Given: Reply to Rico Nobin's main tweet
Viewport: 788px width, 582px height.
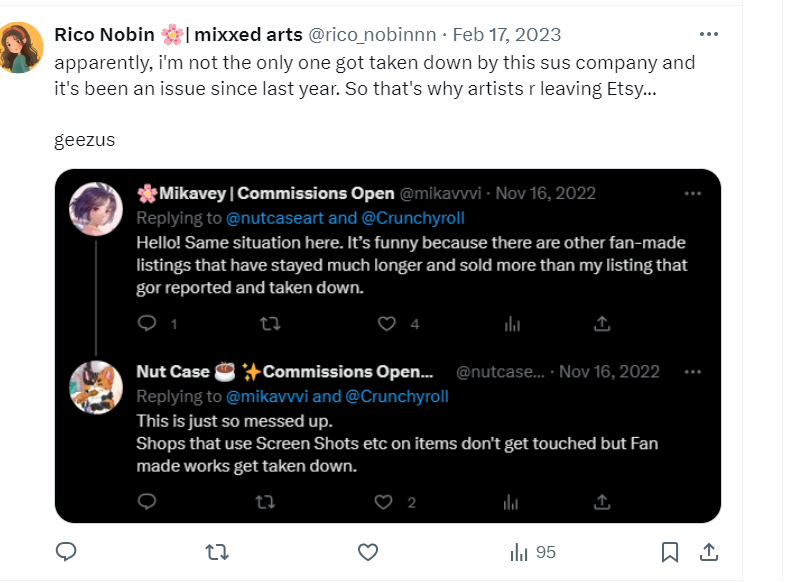Looking at the screenshot, I should point(67,552).
